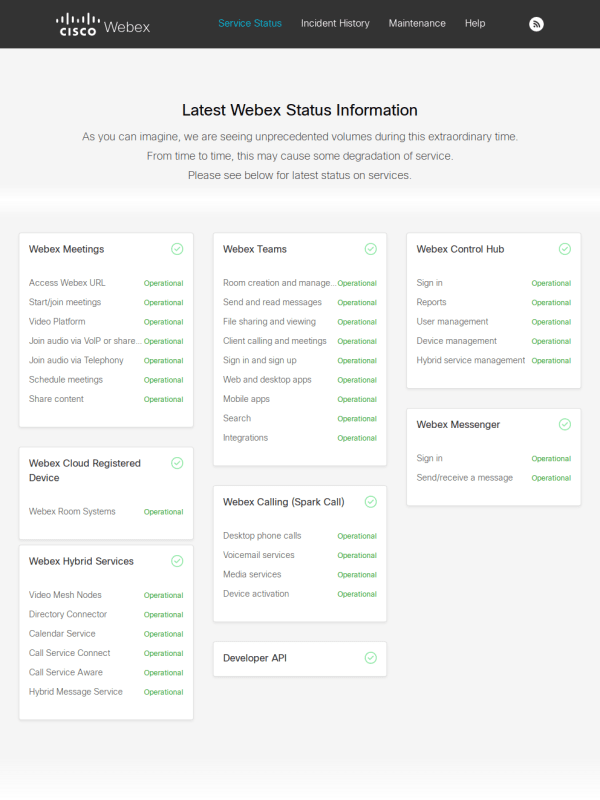This screenshot has width=600, height=800.
Task: Click Join audio via VoIP or share... row
Action: [106, 341]
